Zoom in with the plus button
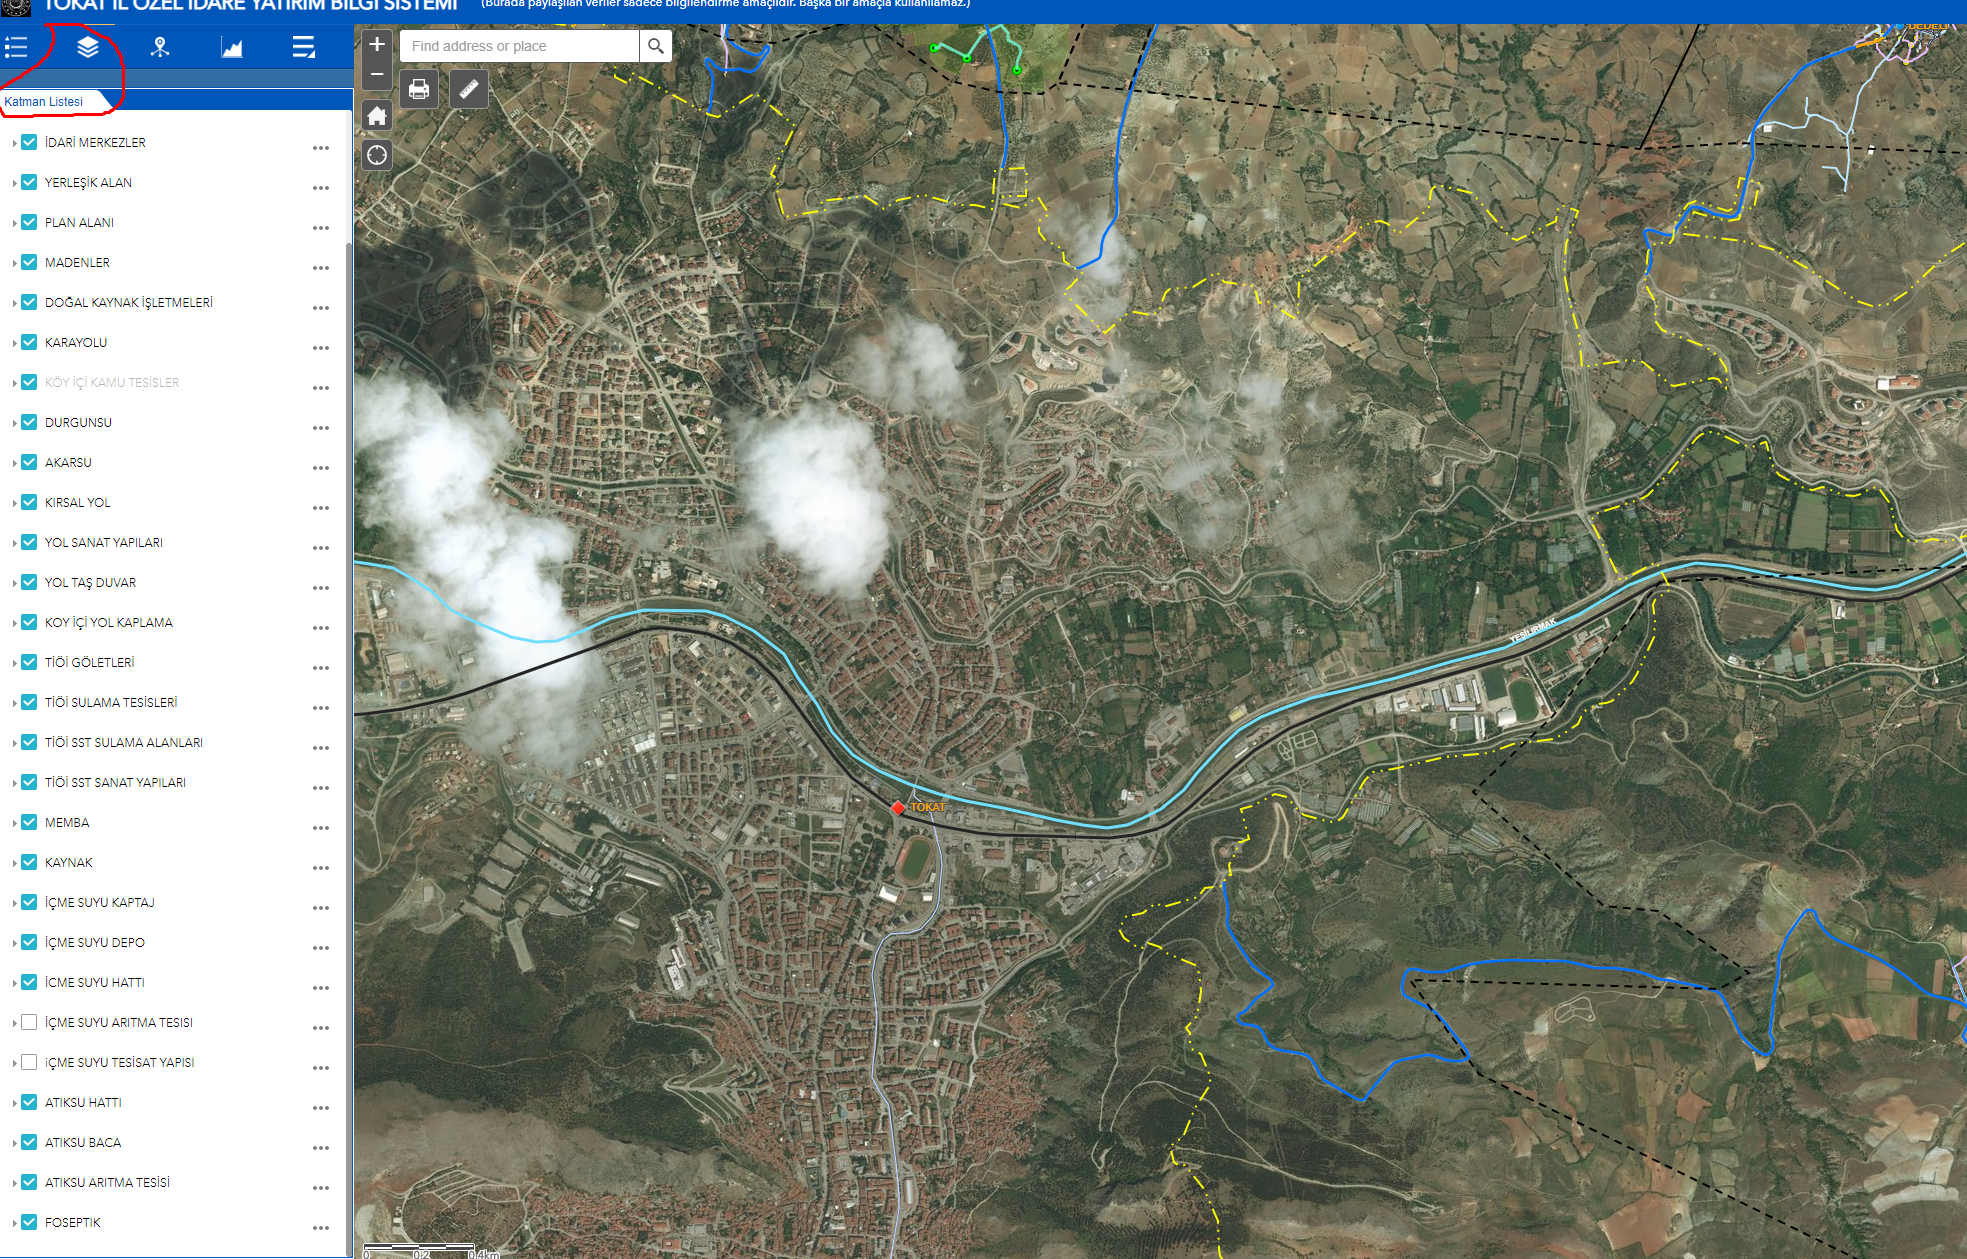Screen dimensions: 1967x1259 tap(377, 44)
